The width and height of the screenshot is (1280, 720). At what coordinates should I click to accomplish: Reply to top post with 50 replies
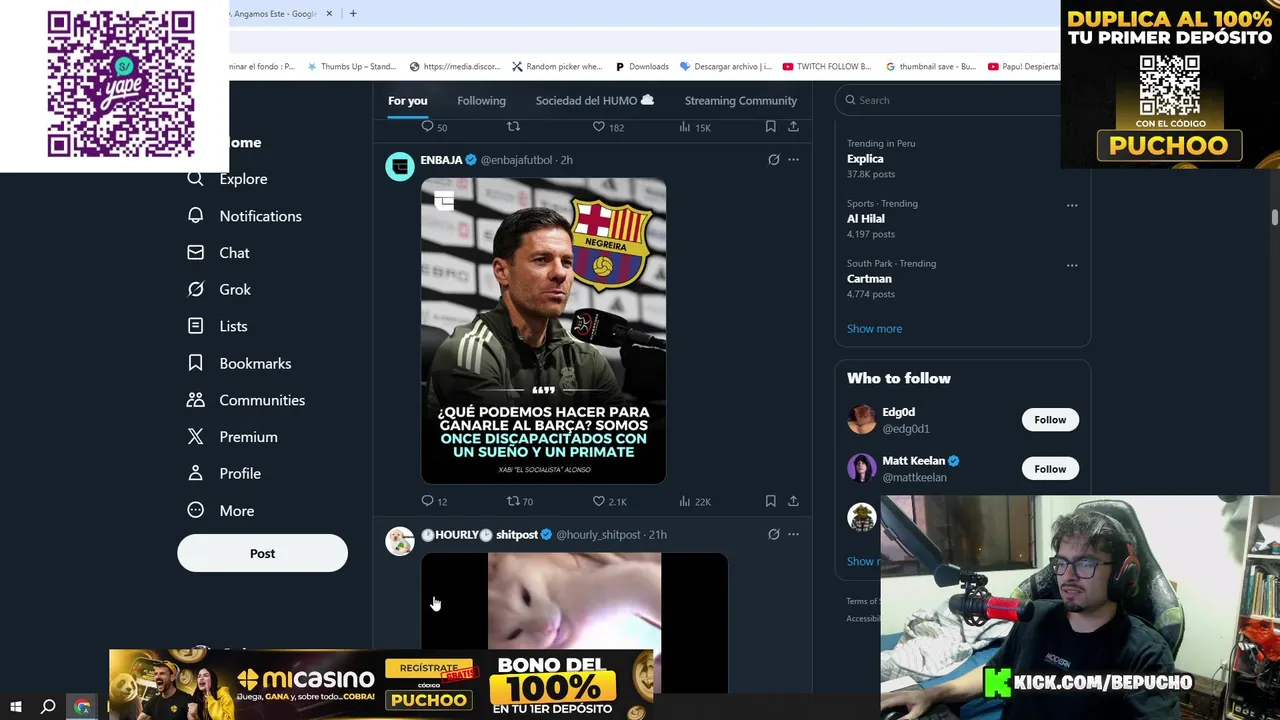pyautogui.click(x=434, y=127)
